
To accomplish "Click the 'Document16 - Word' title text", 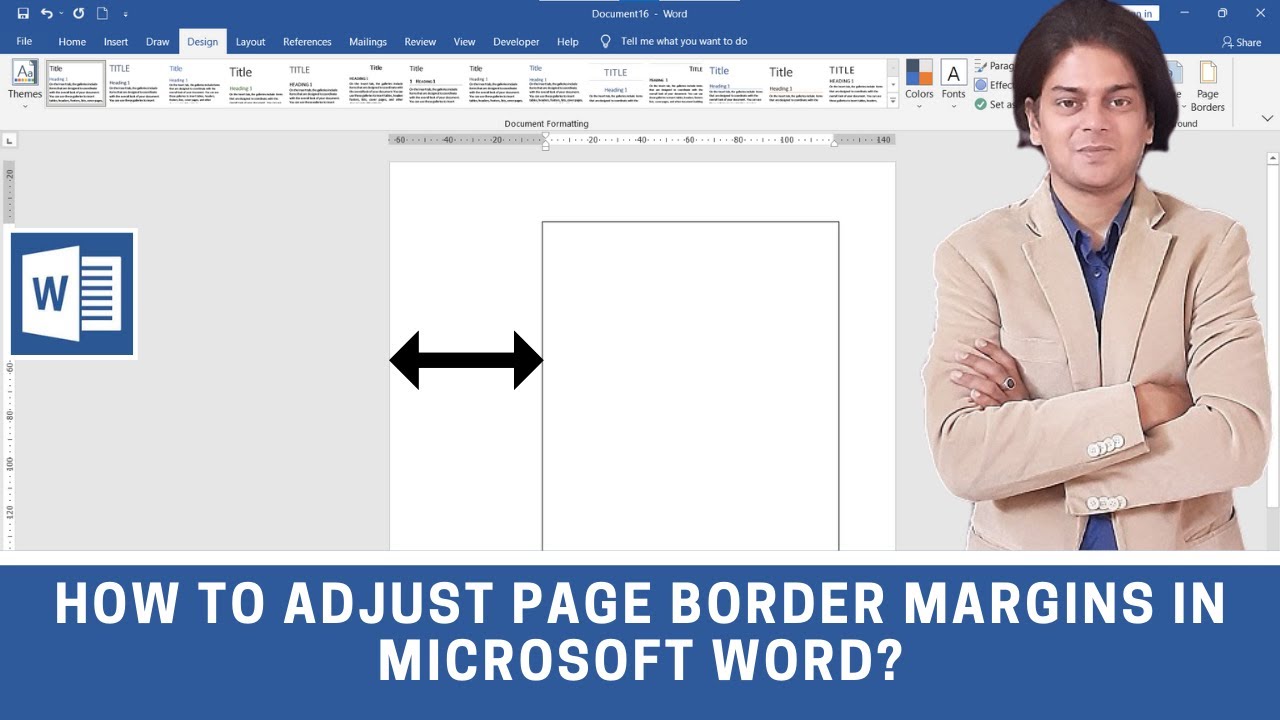I will pyautogui.click(x=639, y=13).
